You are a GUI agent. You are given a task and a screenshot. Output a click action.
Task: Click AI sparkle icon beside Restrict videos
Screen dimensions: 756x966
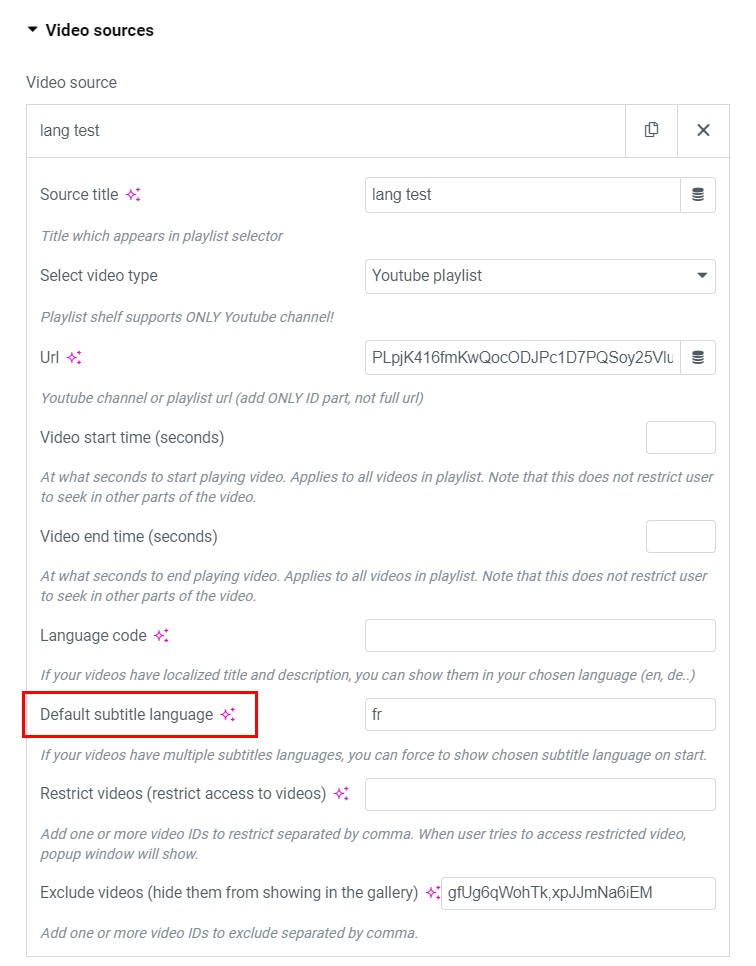[x=341, y=794]
